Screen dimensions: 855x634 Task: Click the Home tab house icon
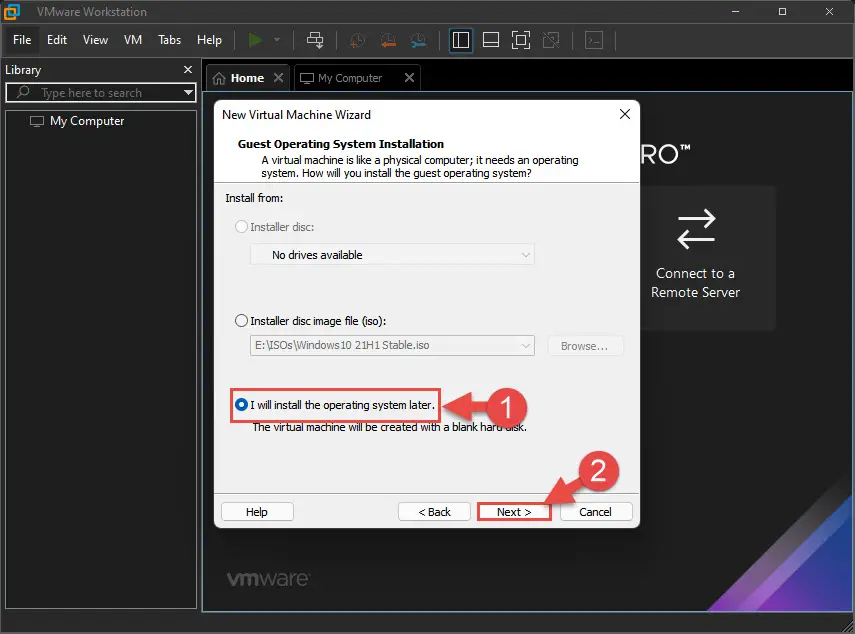(219, 79)
